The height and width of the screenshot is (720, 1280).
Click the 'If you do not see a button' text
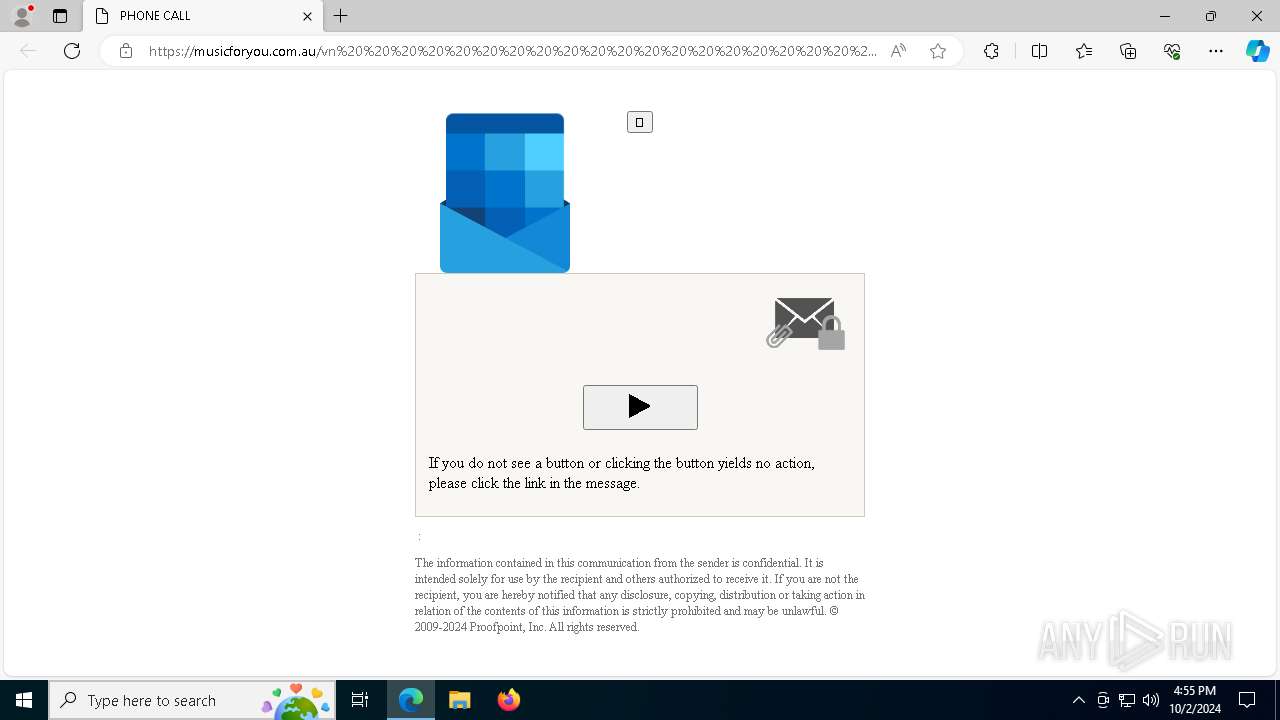point(621,473)
